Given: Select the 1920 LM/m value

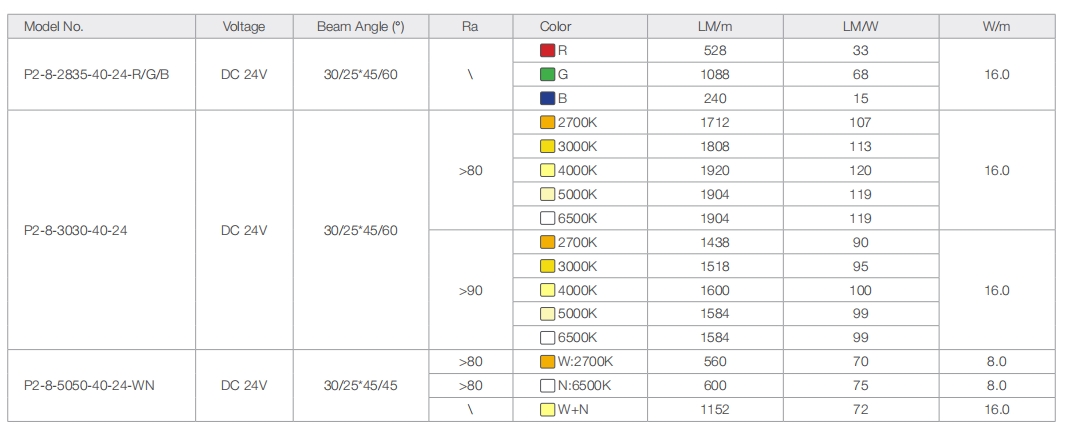Looking at the screenshot, I should pyautogui.click(x=714, y=170).
